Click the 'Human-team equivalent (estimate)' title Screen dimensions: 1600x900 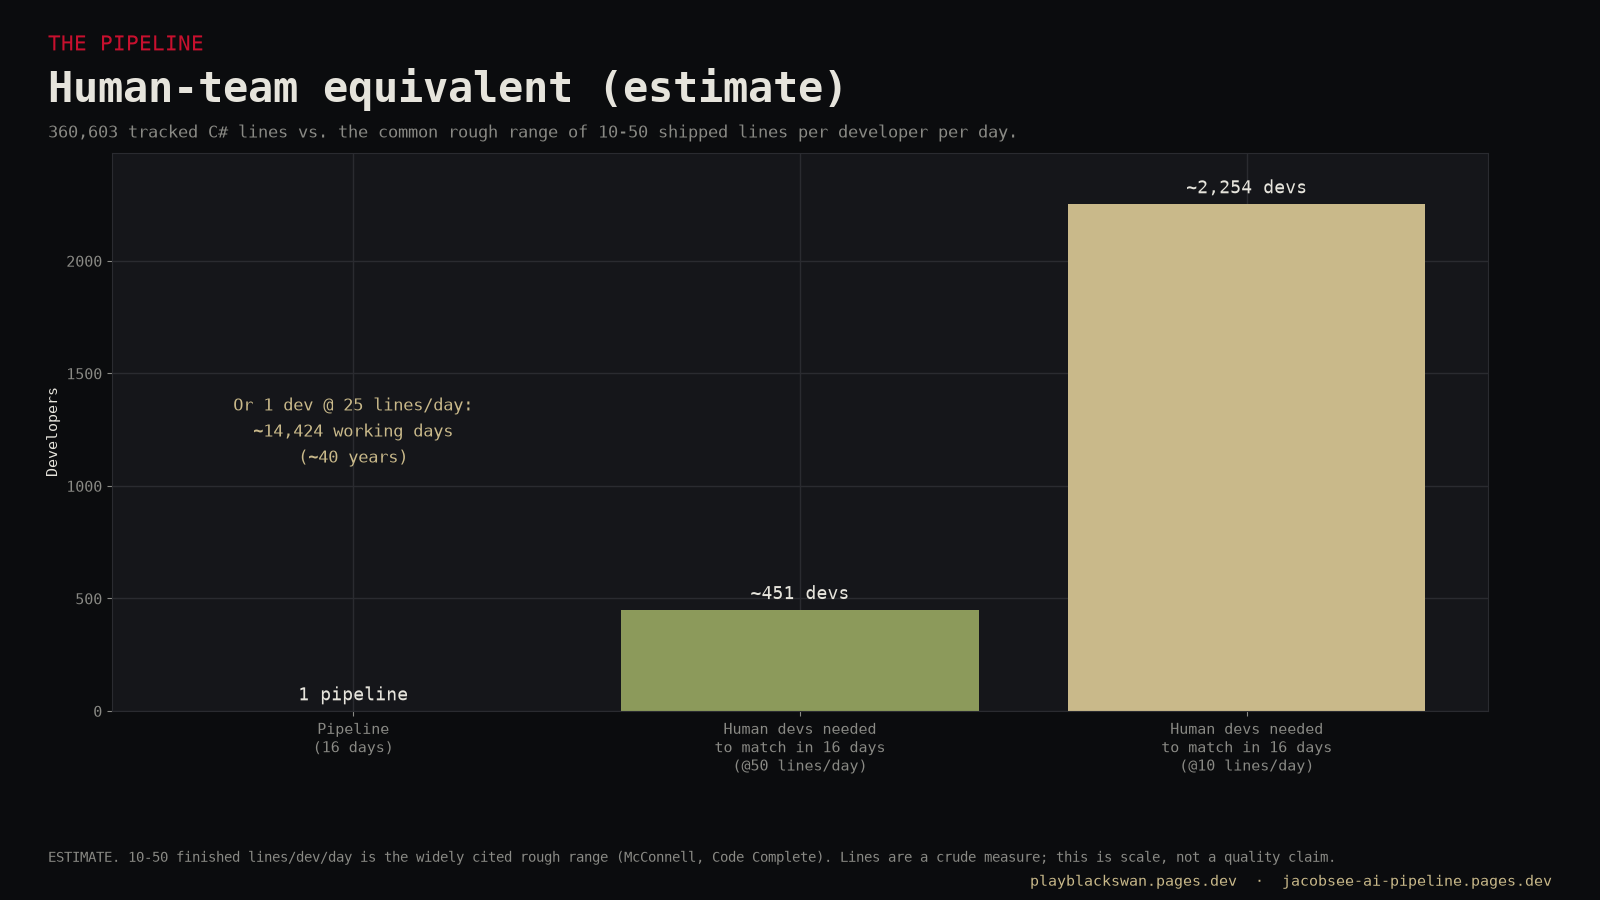tap(447, 88)
